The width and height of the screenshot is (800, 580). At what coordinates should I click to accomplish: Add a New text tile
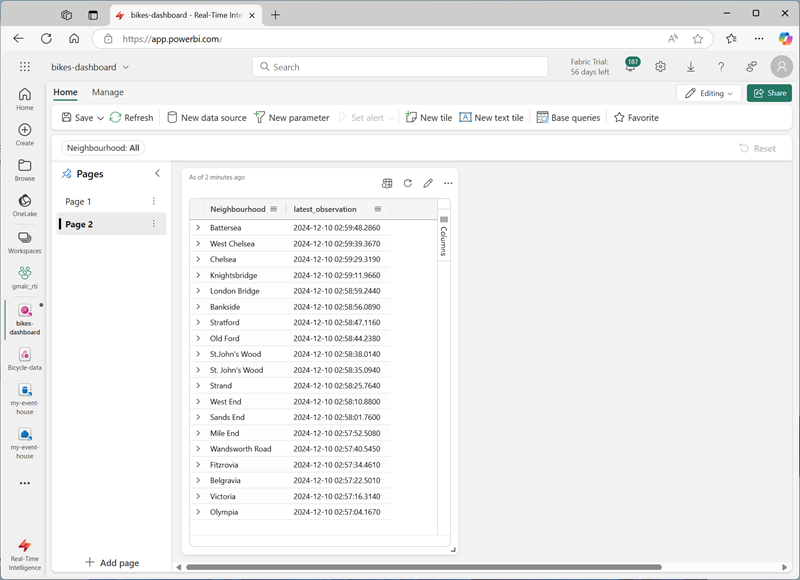click(491, 118)
